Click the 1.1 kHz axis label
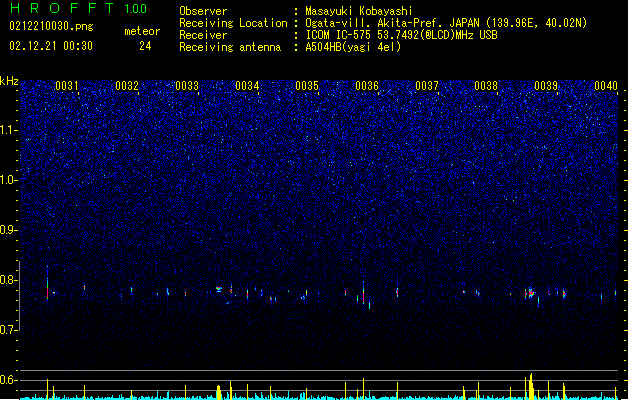 [9, 130]
